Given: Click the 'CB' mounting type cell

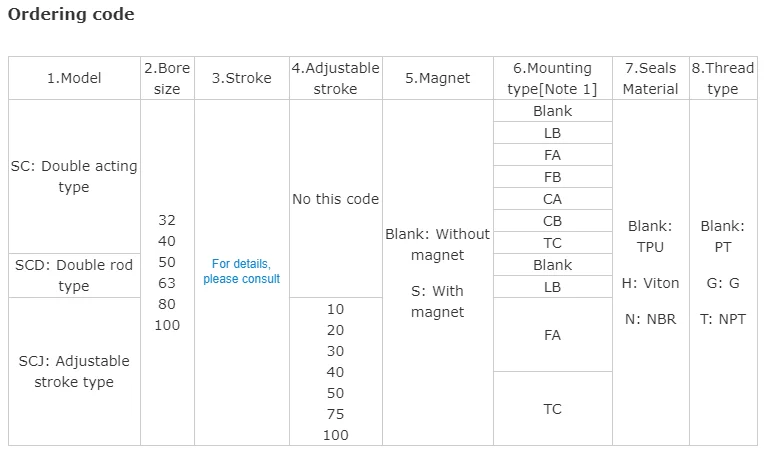Looking at the screenshot, I should tap(552, 221).
